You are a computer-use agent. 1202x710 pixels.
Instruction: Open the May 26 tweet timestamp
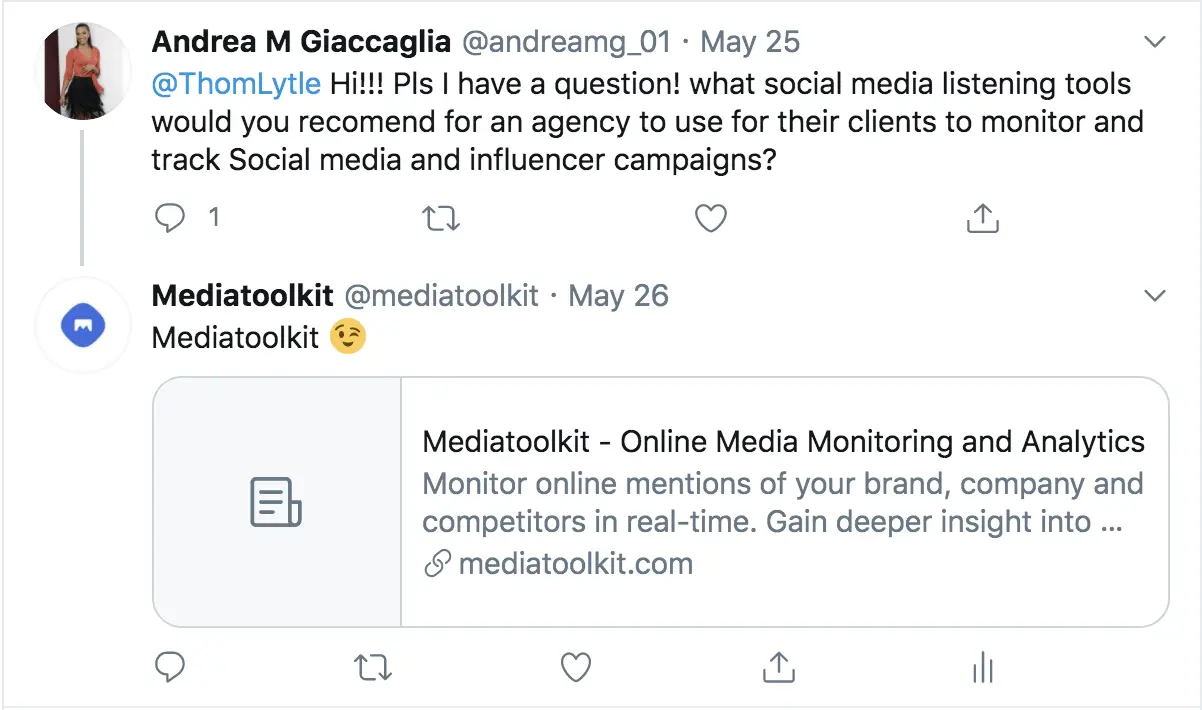tap(618, 296)
